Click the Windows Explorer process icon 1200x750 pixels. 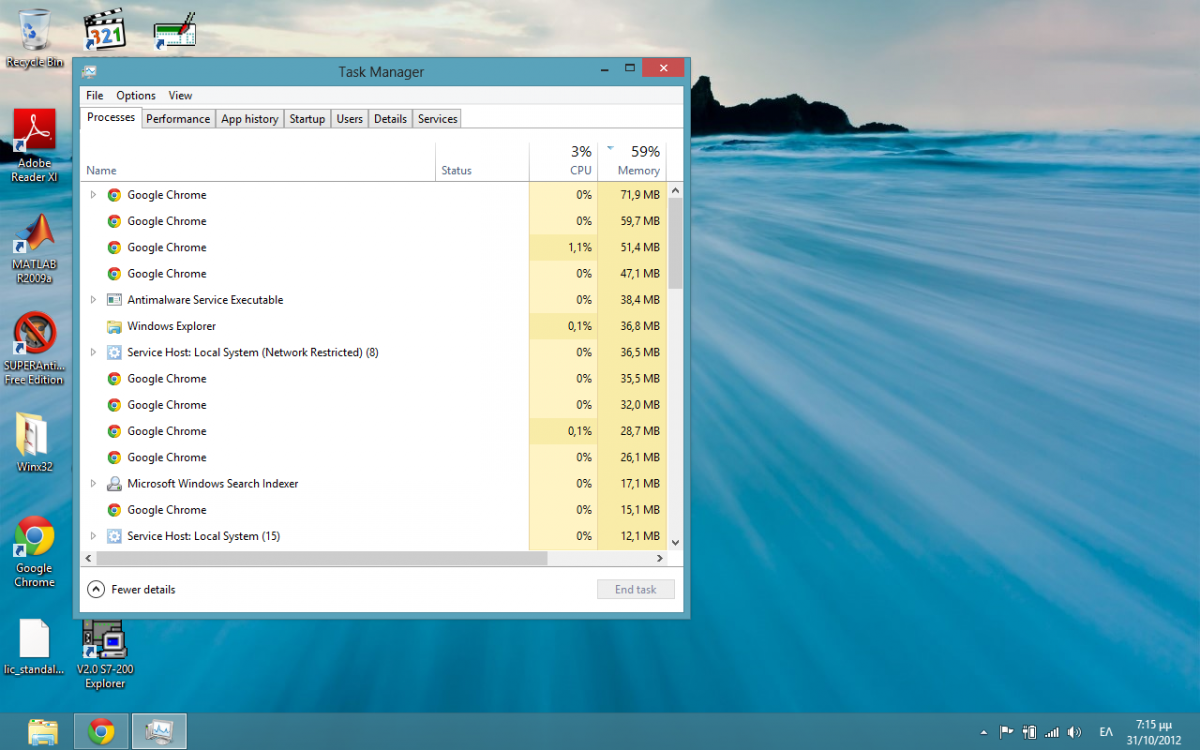point(114,326)
